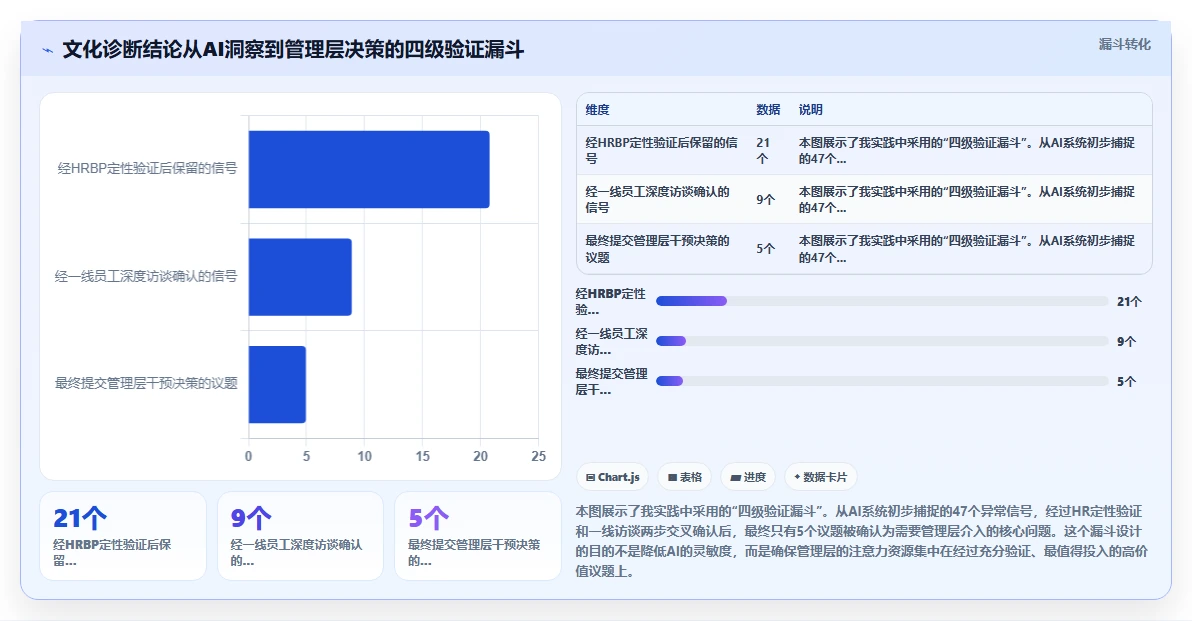Select the Chart.js chip

[613, 477]
